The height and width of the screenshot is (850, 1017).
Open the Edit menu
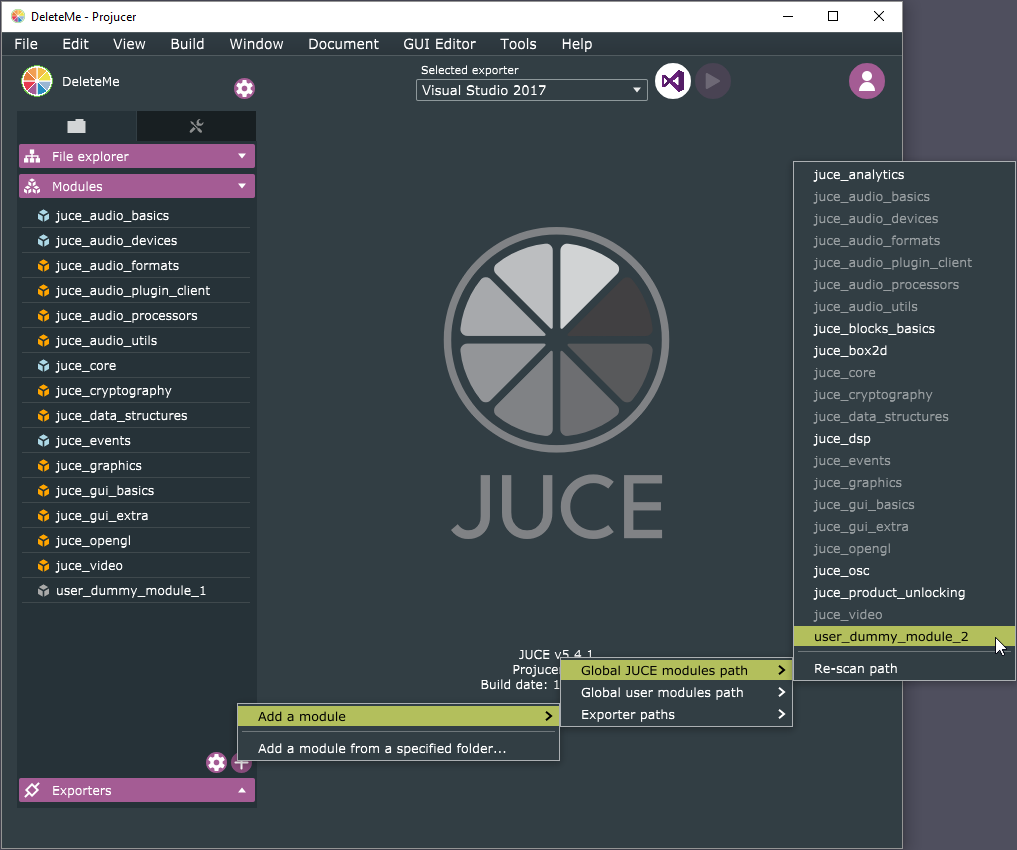click(x=75, y=44)
